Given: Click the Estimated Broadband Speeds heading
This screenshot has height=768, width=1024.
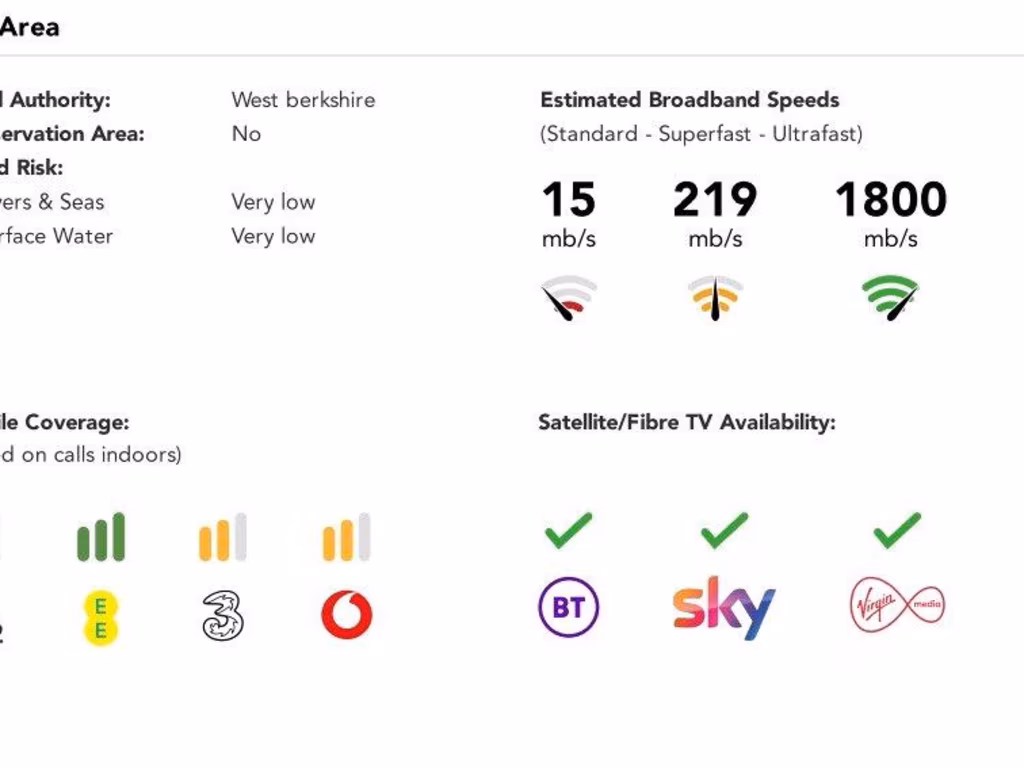Looking at the screenshot, I should tap(689, 100).
